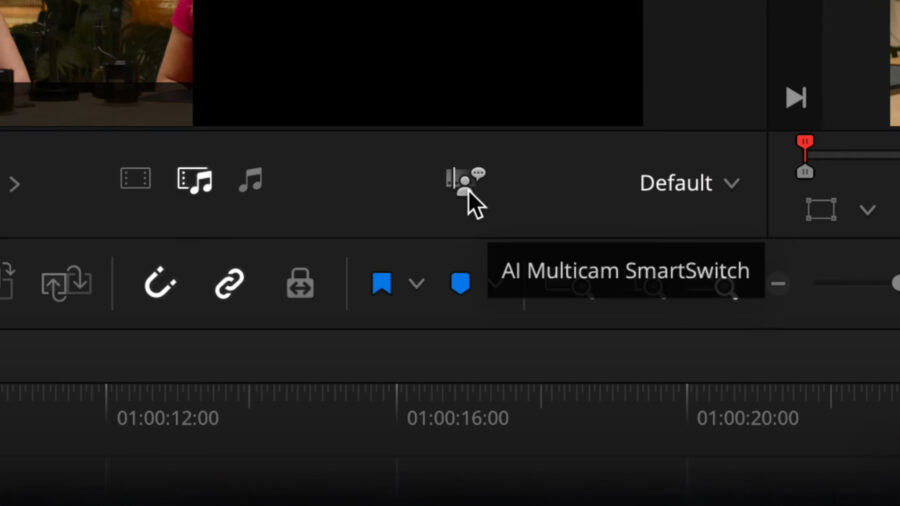Add a blue marker at the playhead
The width and height of the screenshot is (900, 506).
click(x=460, y=284)
